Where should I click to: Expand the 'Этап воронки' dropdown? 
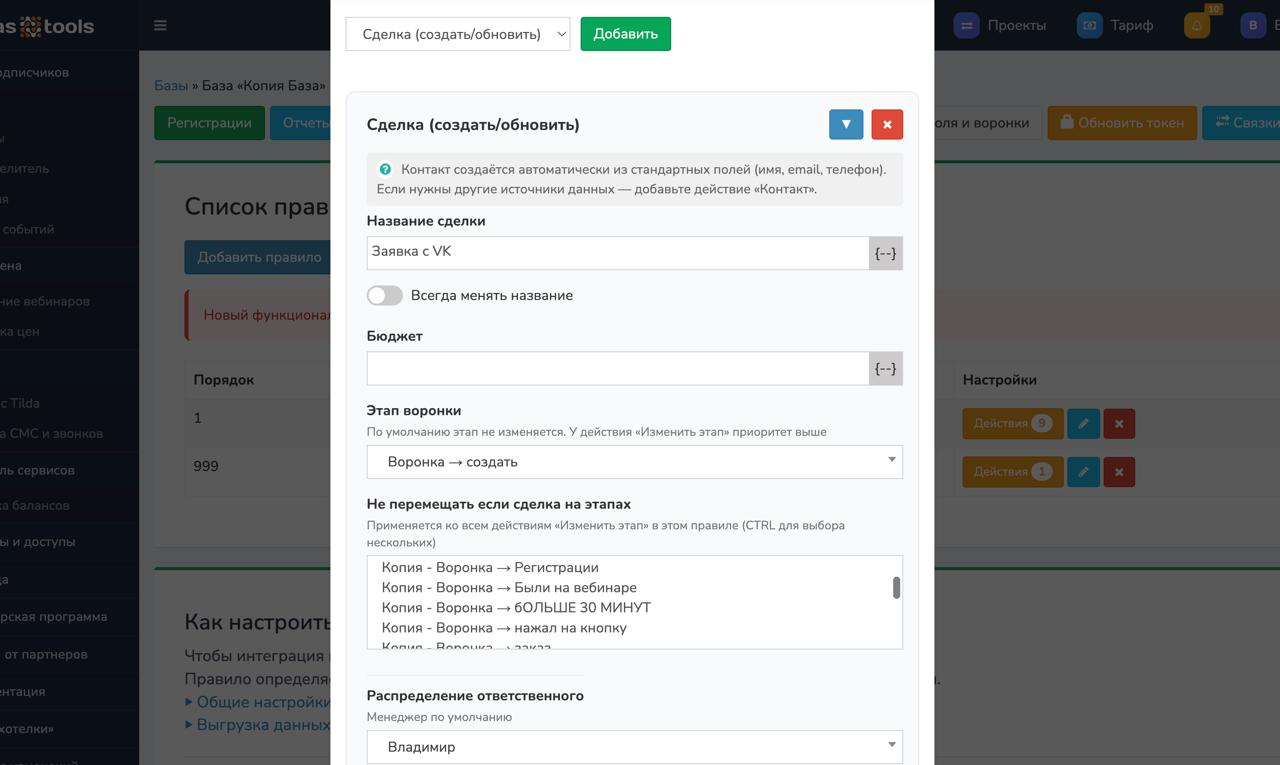(x=634, y=462)
